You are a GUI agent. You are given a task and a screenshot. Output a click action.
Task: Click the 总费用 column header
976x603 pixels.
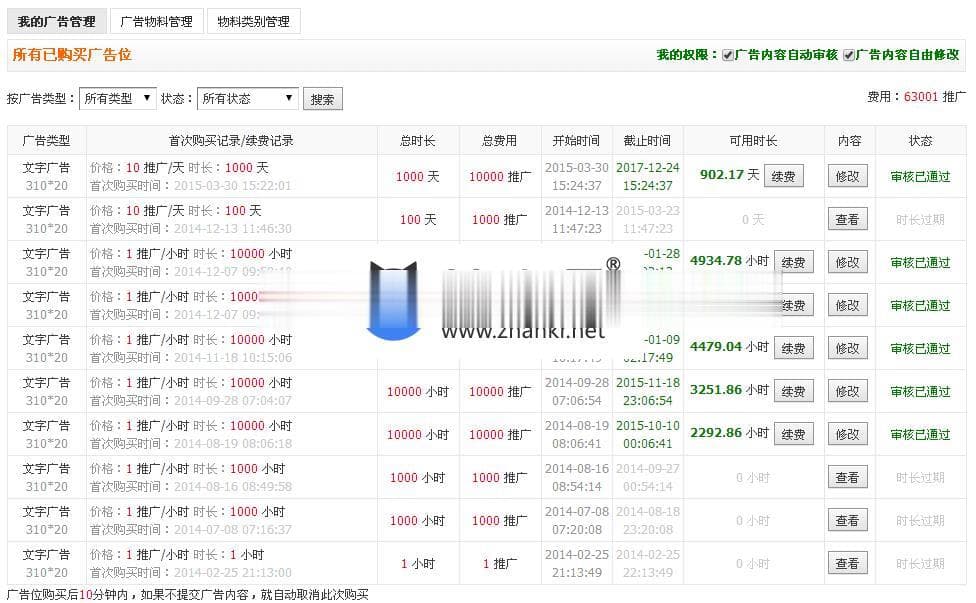[x=500, y=141]
